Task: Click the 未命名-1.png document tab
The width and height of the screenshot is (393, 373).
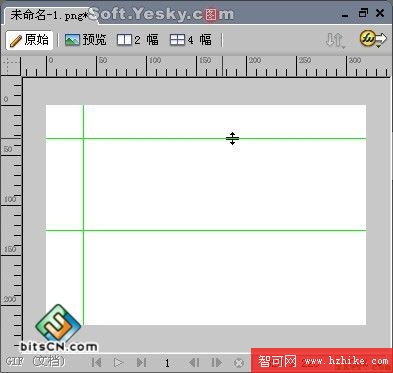Action: click(x=49, y=15)
